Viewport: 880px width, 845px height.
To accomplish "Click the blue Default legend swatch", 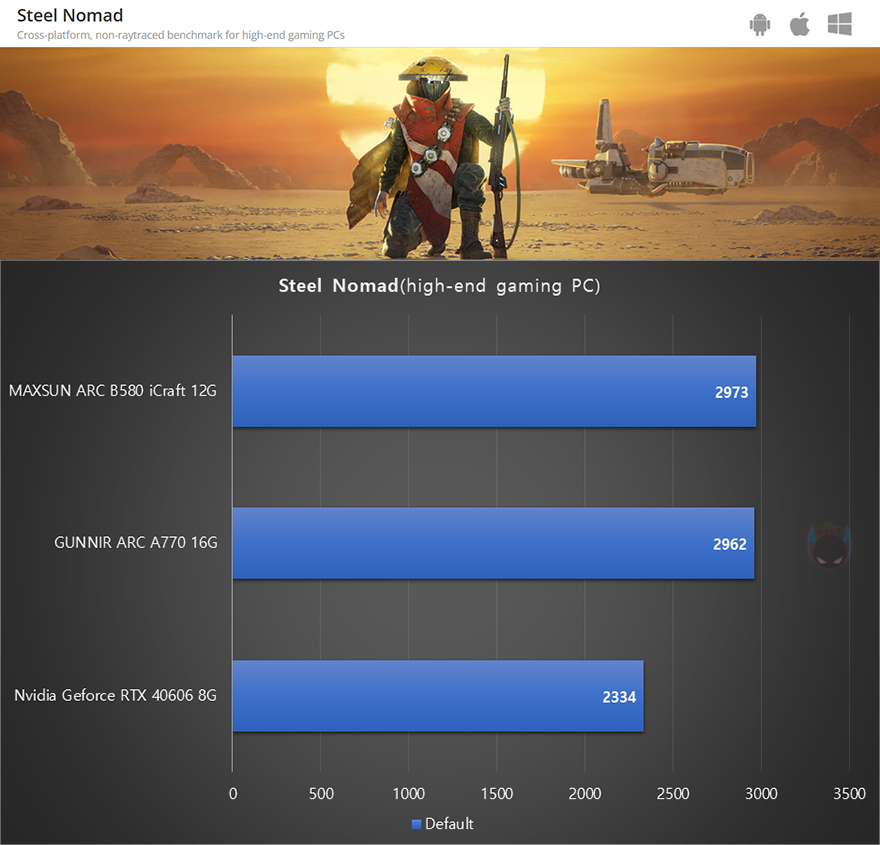I will click(x=416, y=824).
